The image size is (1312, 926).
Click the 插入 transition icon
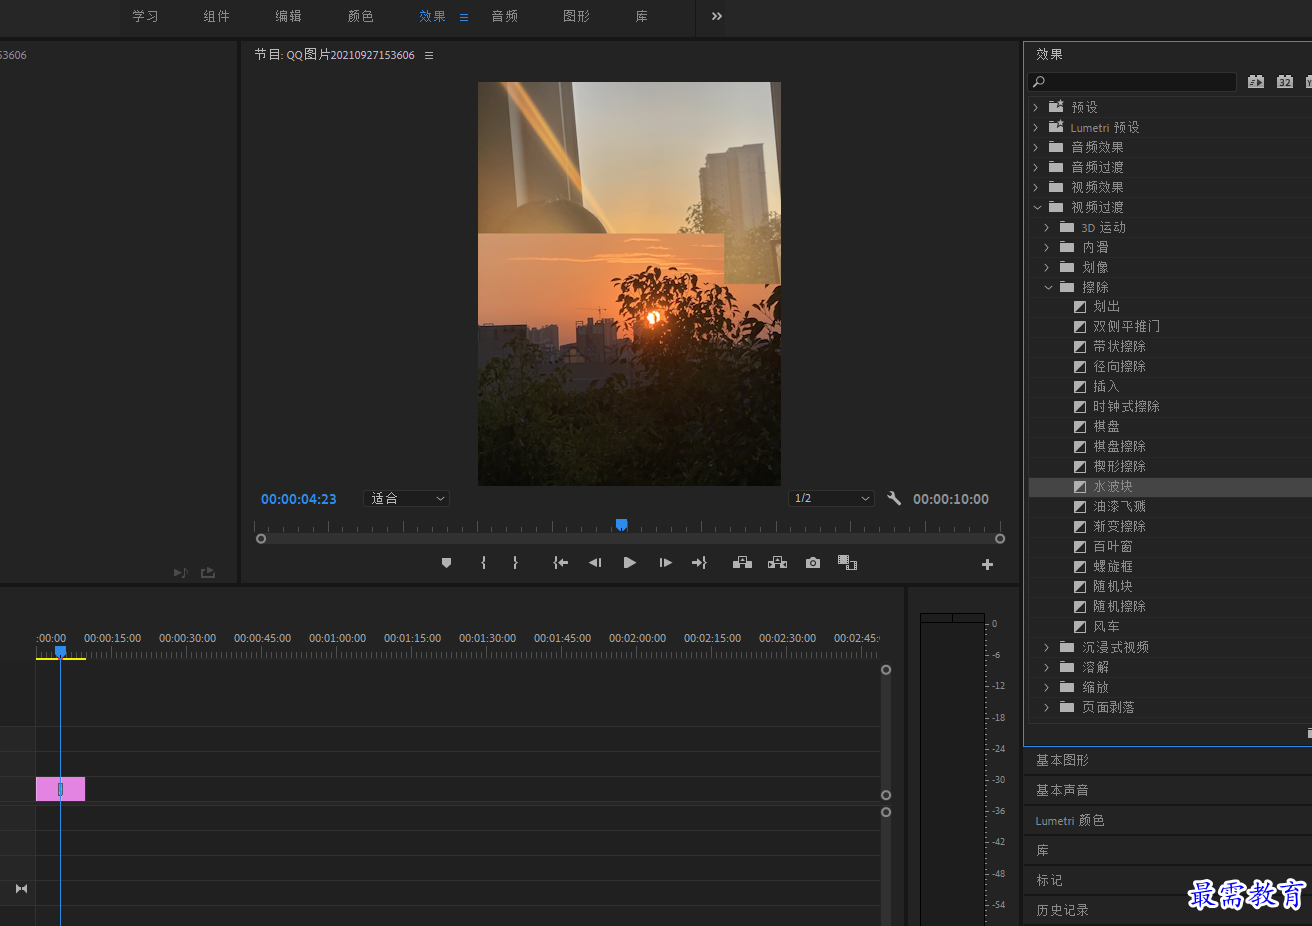[x=1080, y=387]
